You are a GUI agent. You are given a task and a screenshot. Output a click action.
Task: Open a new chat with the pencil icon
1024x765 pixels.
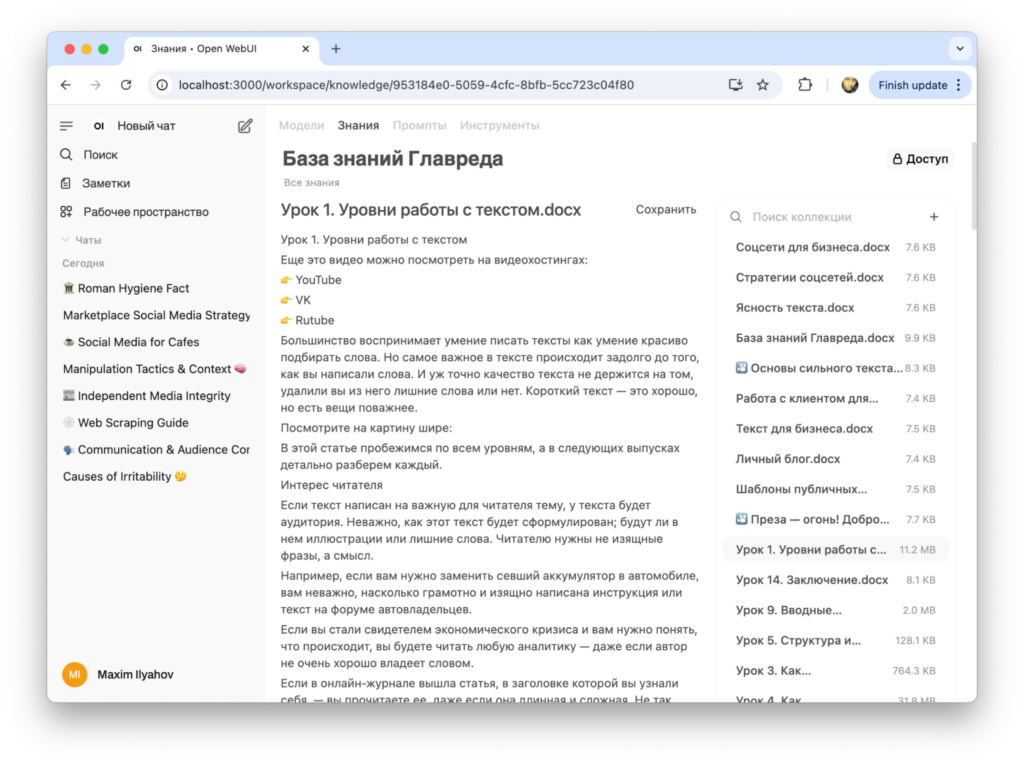[244, 125]
